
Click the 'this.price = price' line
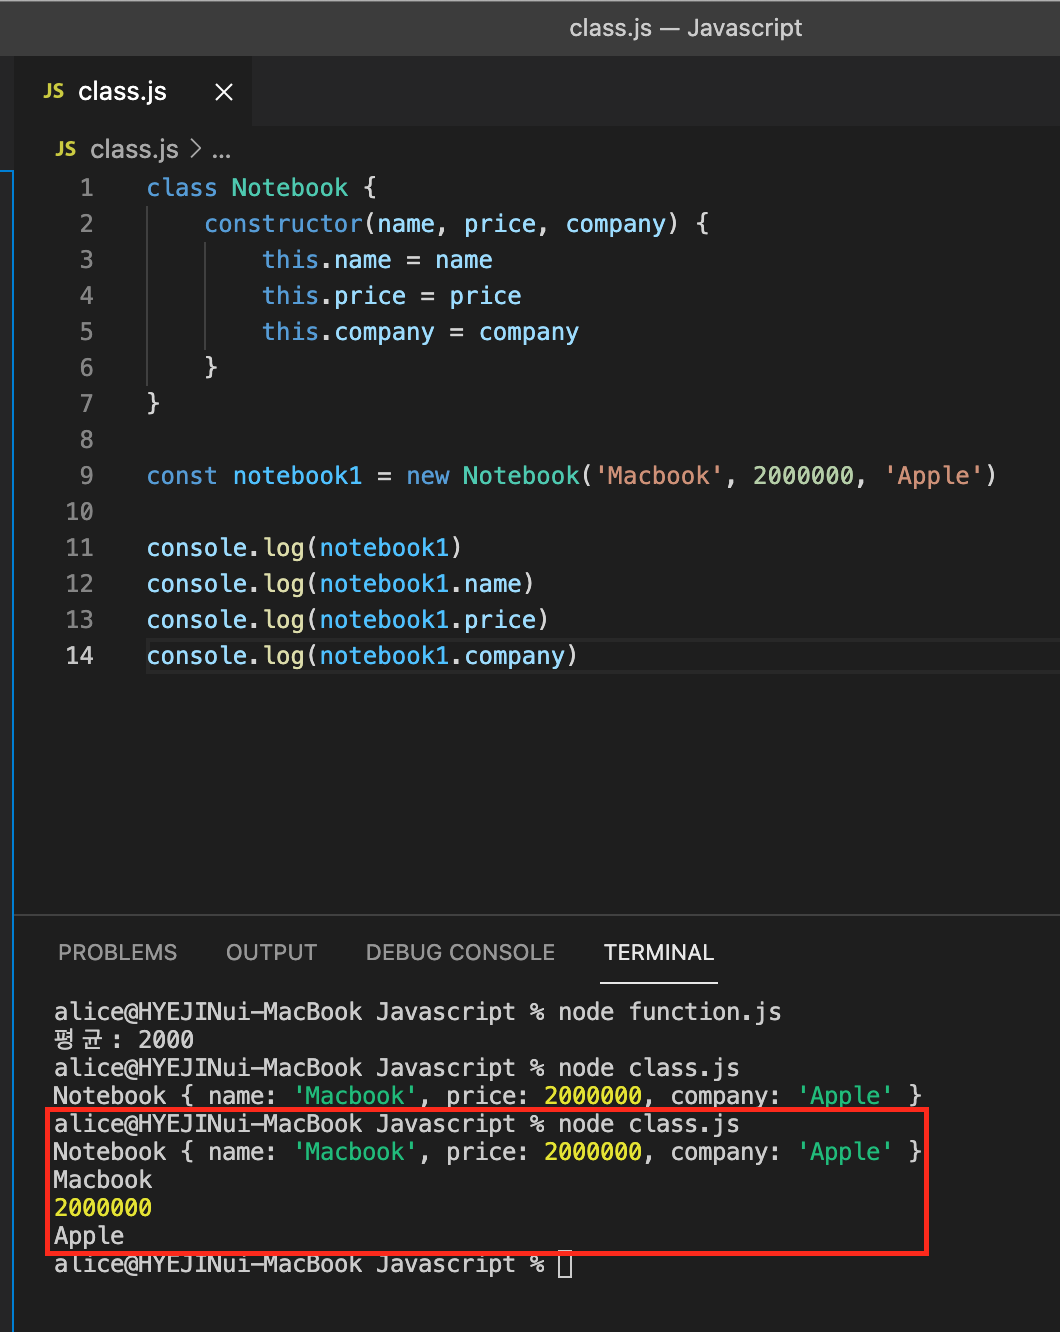pyautogui.click(x=391, y=296)
